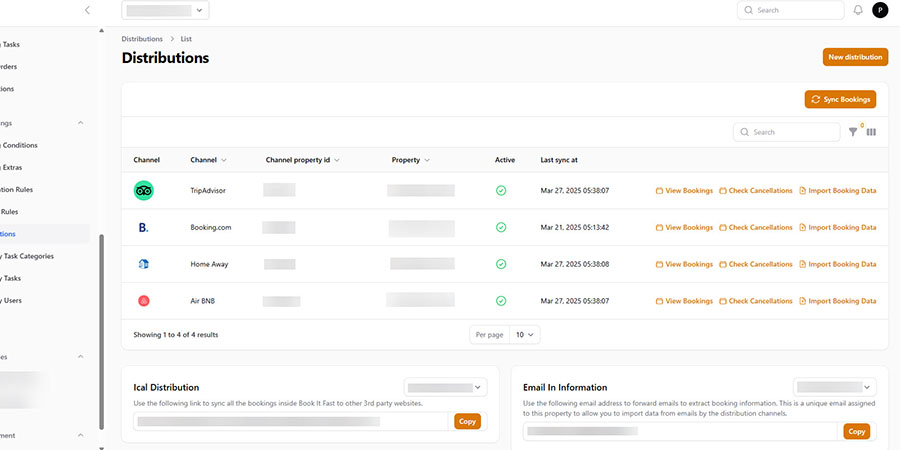Click the Booking.com channel logo
Viewport: 900px width, 450px height.
pyautogui.click(x=143, y=227)
